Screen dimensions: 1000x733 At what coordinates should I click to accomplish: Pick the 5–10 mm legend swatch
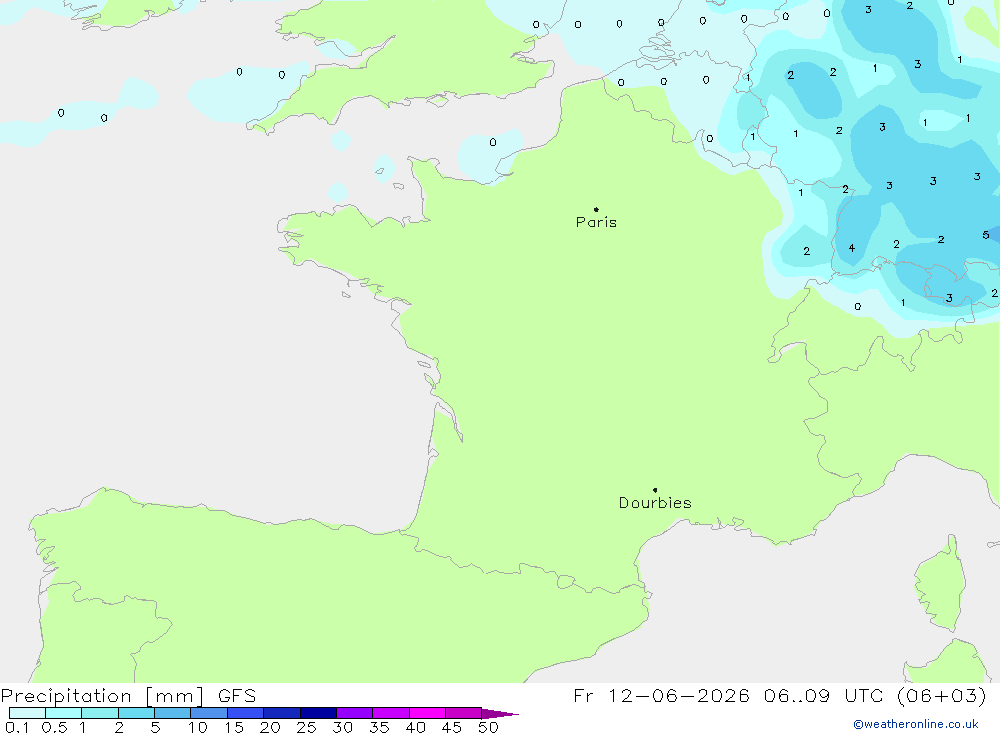pyautogui.click(x=173, y=713)
